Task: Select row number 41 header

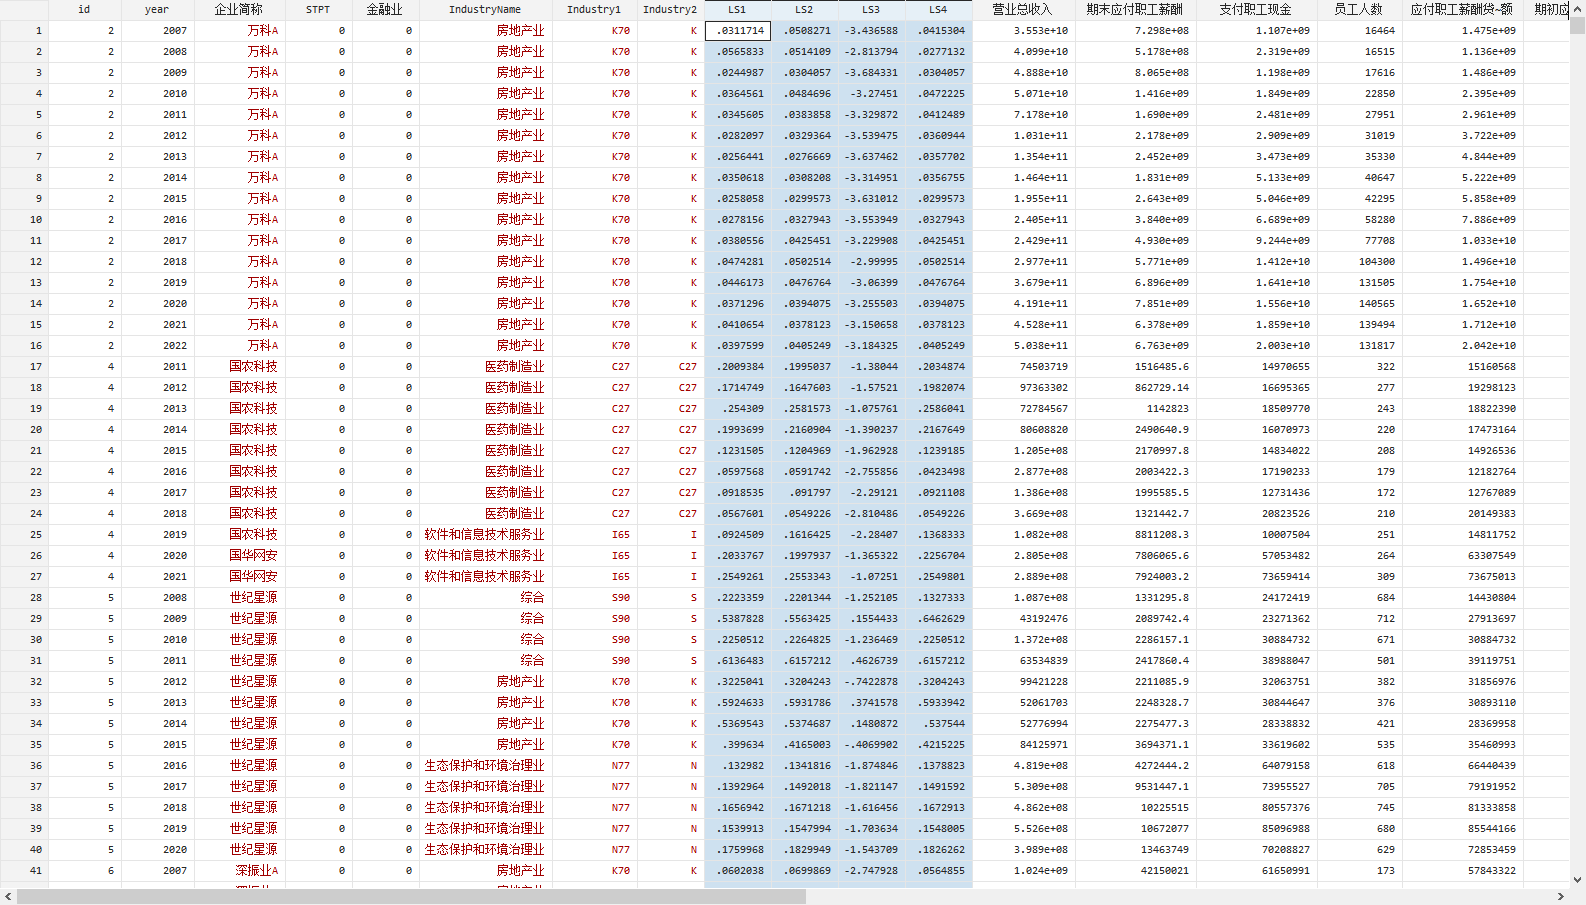Action: point(24,871)
